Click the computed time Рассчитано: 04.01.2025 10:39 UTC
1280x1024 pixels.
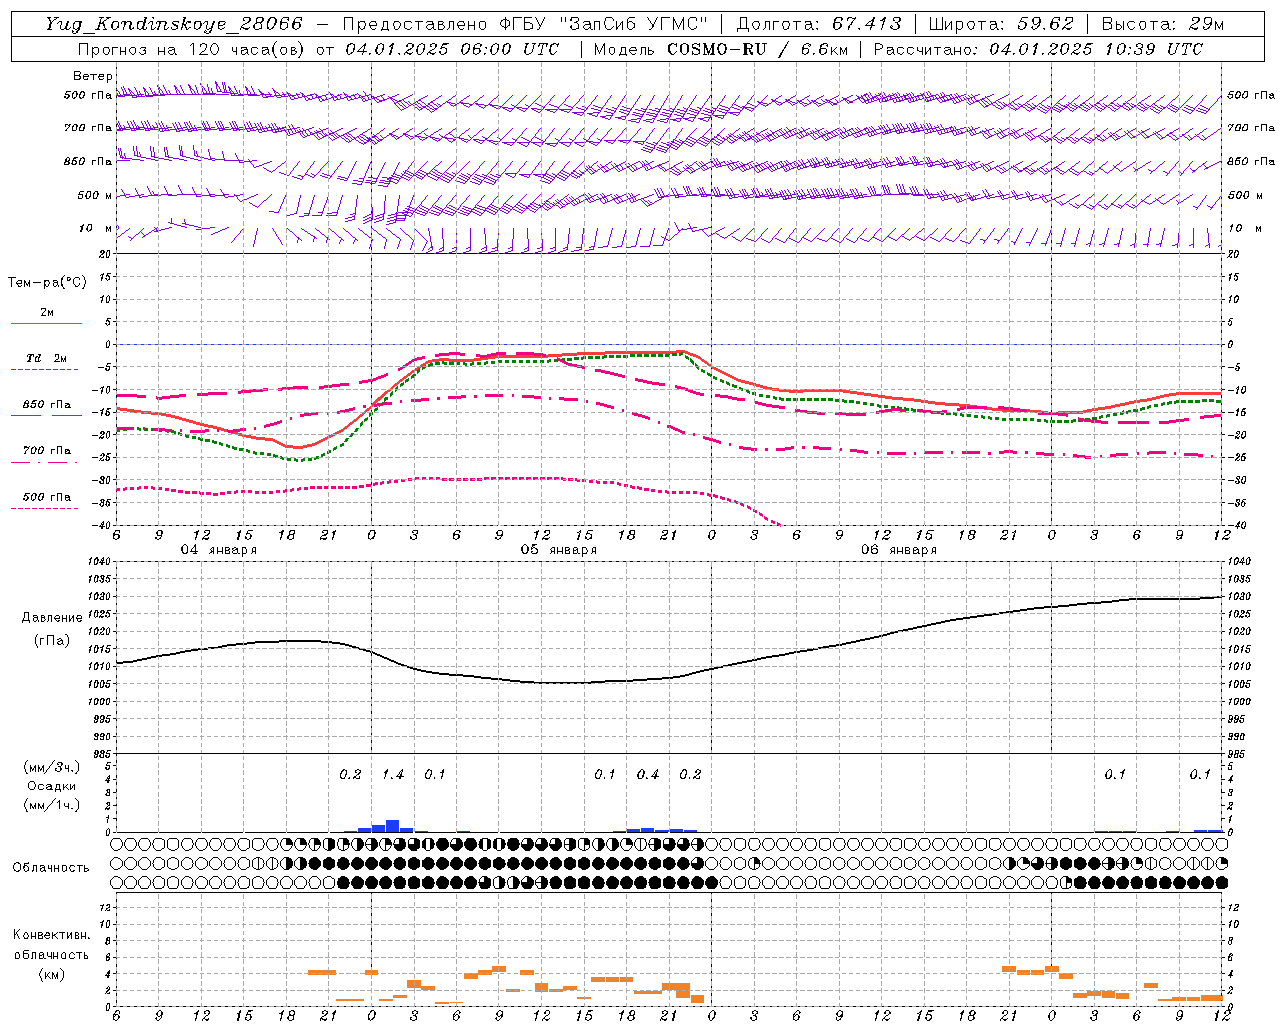[1038, 49]
